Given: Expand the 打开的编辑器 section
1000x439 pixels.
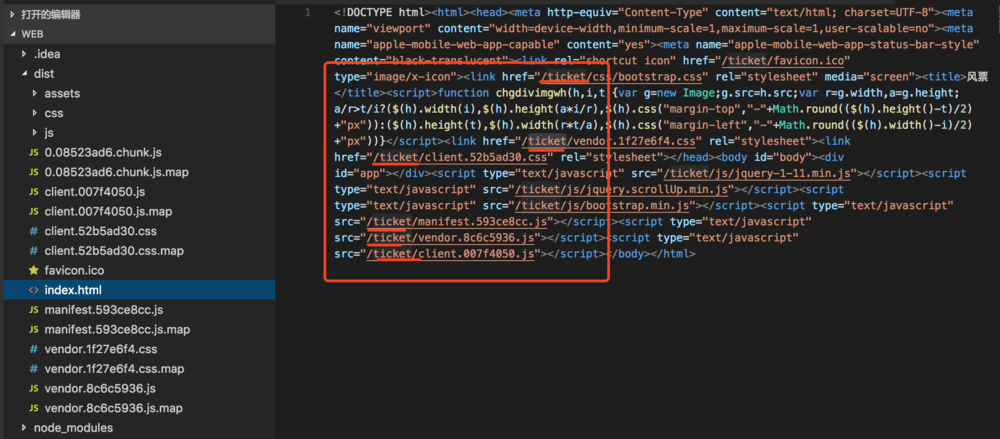Looking at the screenshot, I should pyautogui.click(x=11, y=14).
